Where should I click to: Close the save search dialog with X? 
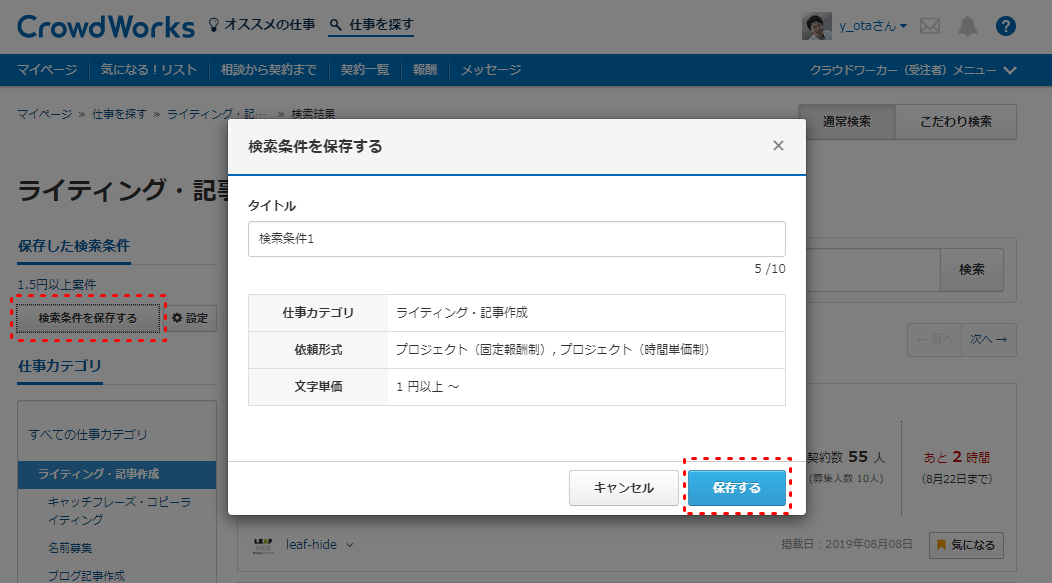[x=778, y=146]
